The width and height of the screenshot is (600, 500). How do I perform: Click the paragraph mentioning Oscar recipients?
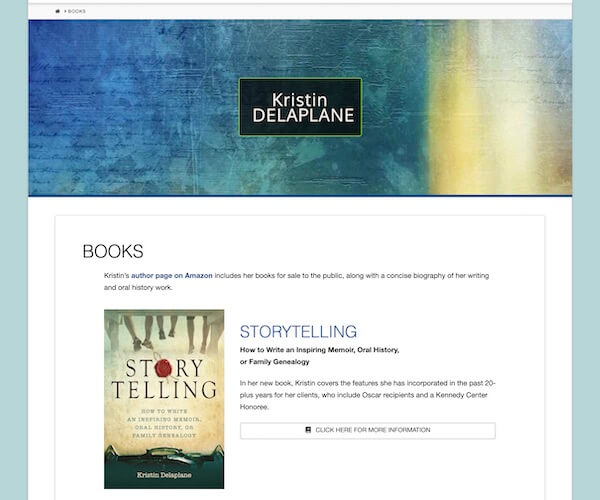(368, 395)
